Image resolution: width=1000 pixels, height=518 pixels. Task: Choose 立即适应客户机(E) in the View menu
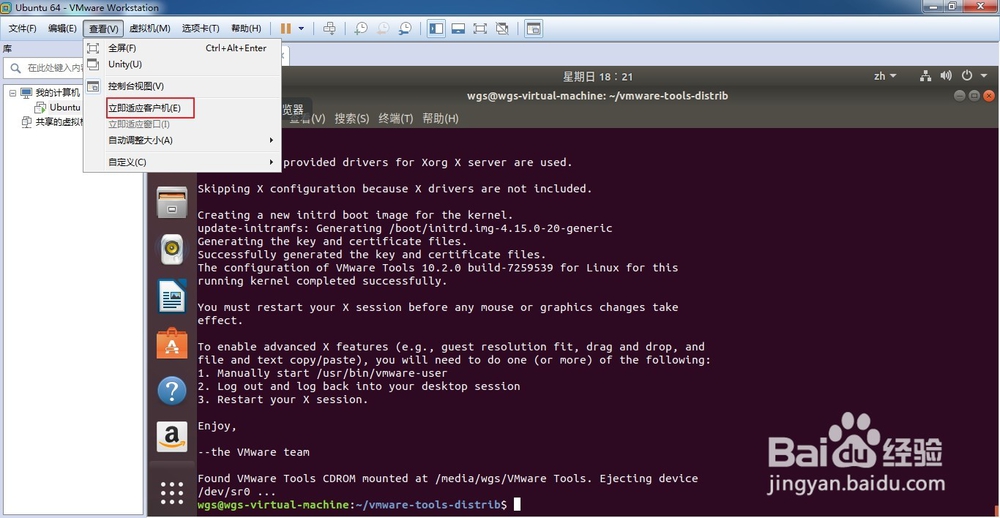(x=182, y=108)
